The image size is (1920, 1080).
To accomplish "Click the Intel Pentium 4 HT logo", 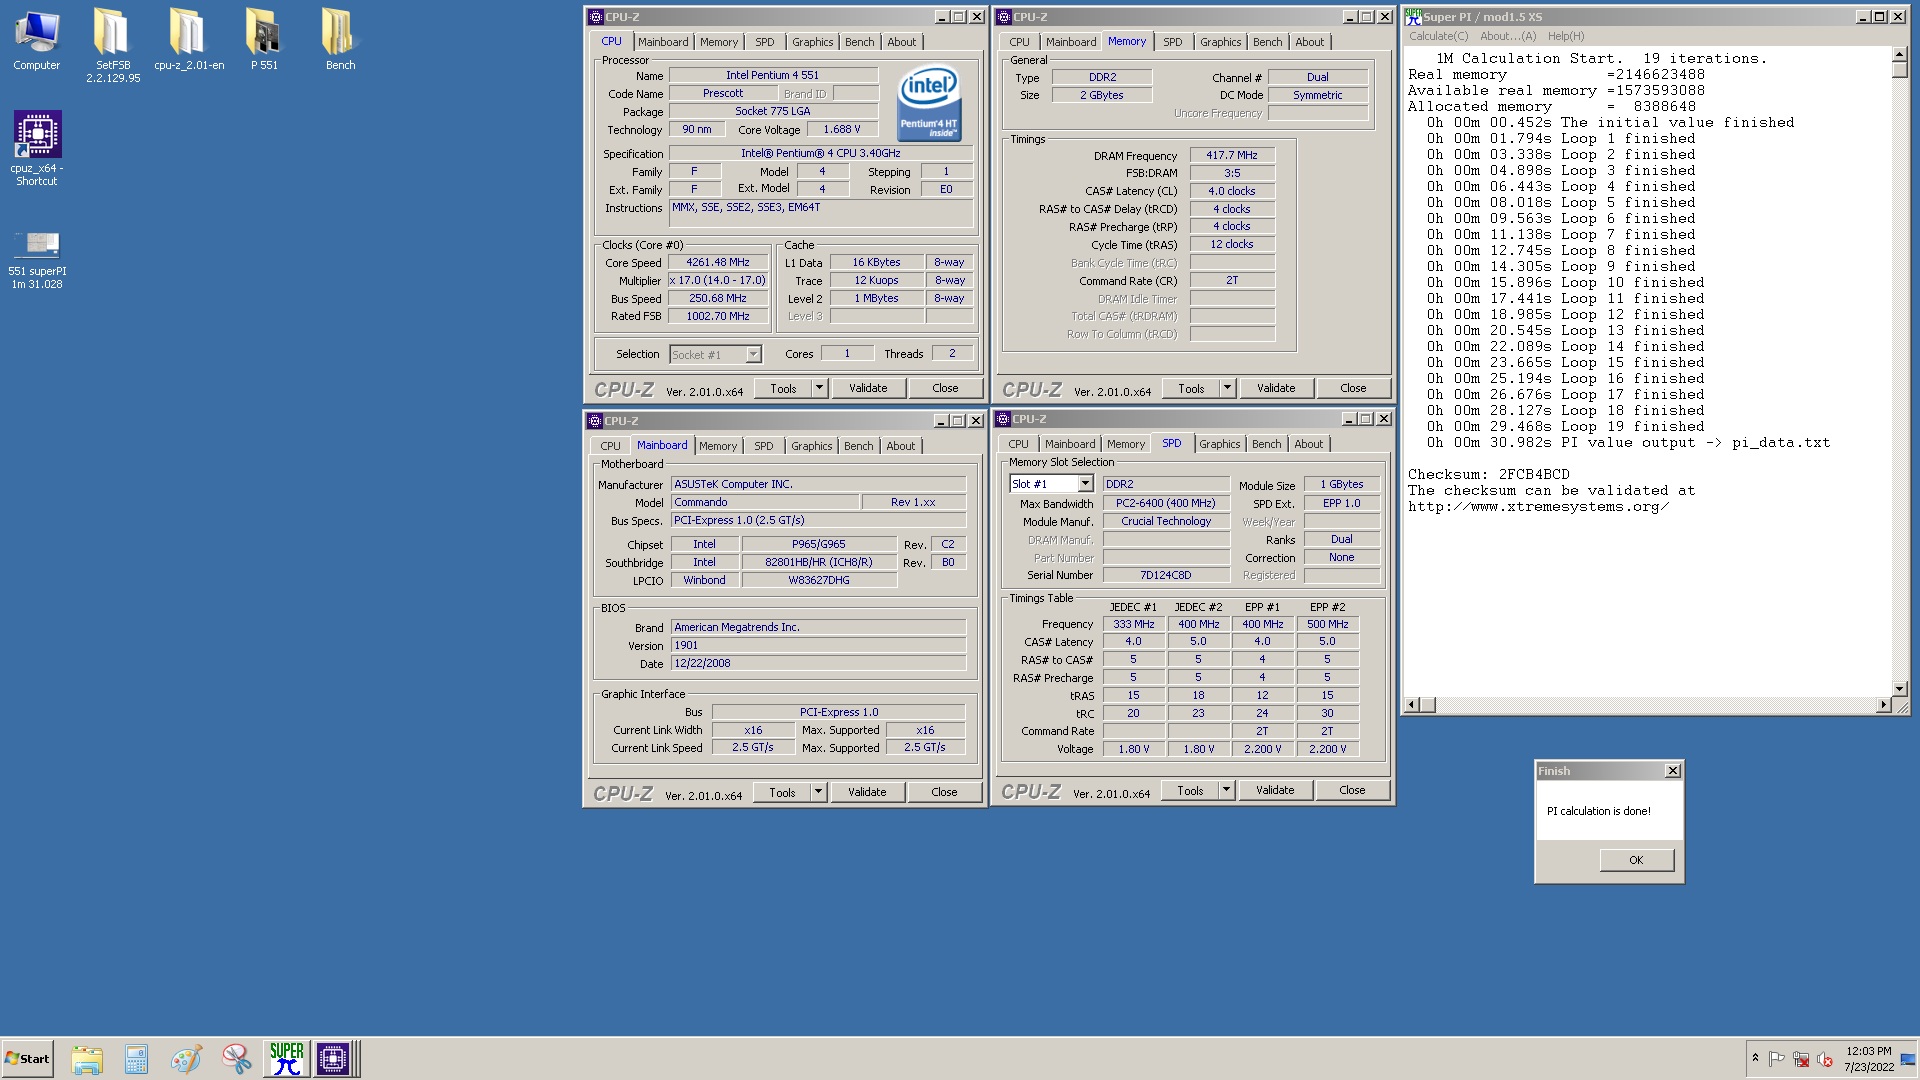I will (x=929, y=103).
